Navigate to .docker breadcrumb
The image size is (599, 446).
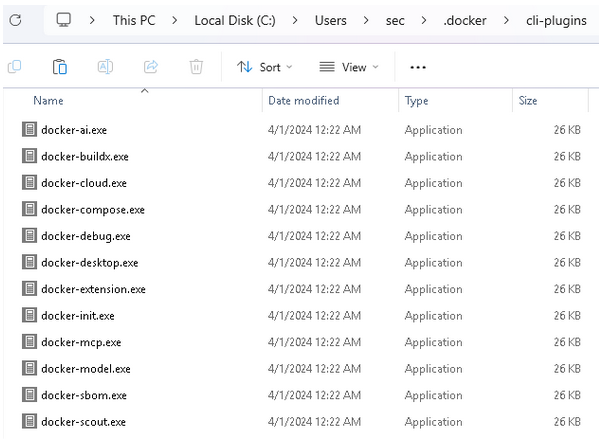point(465,20)
